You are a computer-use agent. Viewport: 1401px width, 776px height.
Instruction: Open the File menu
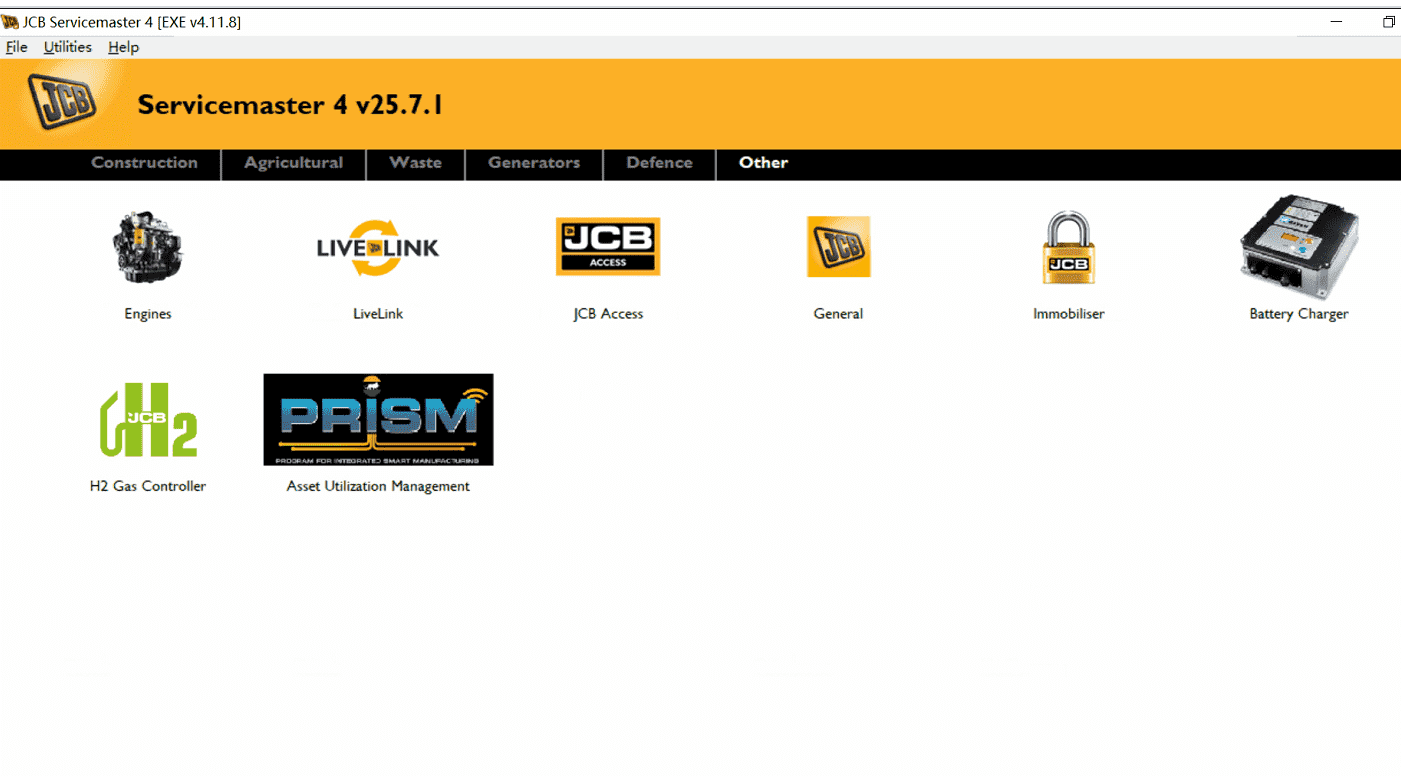tap(16, 47)
